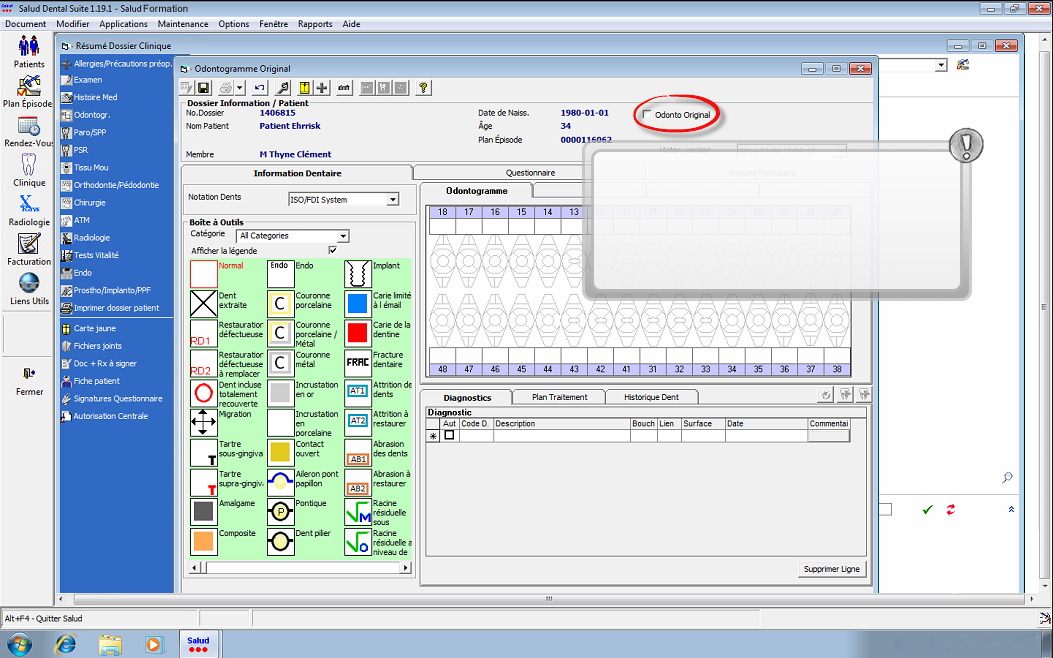Open the Notation Dents ISO/FDI dropdown

[x=393, y=199]
